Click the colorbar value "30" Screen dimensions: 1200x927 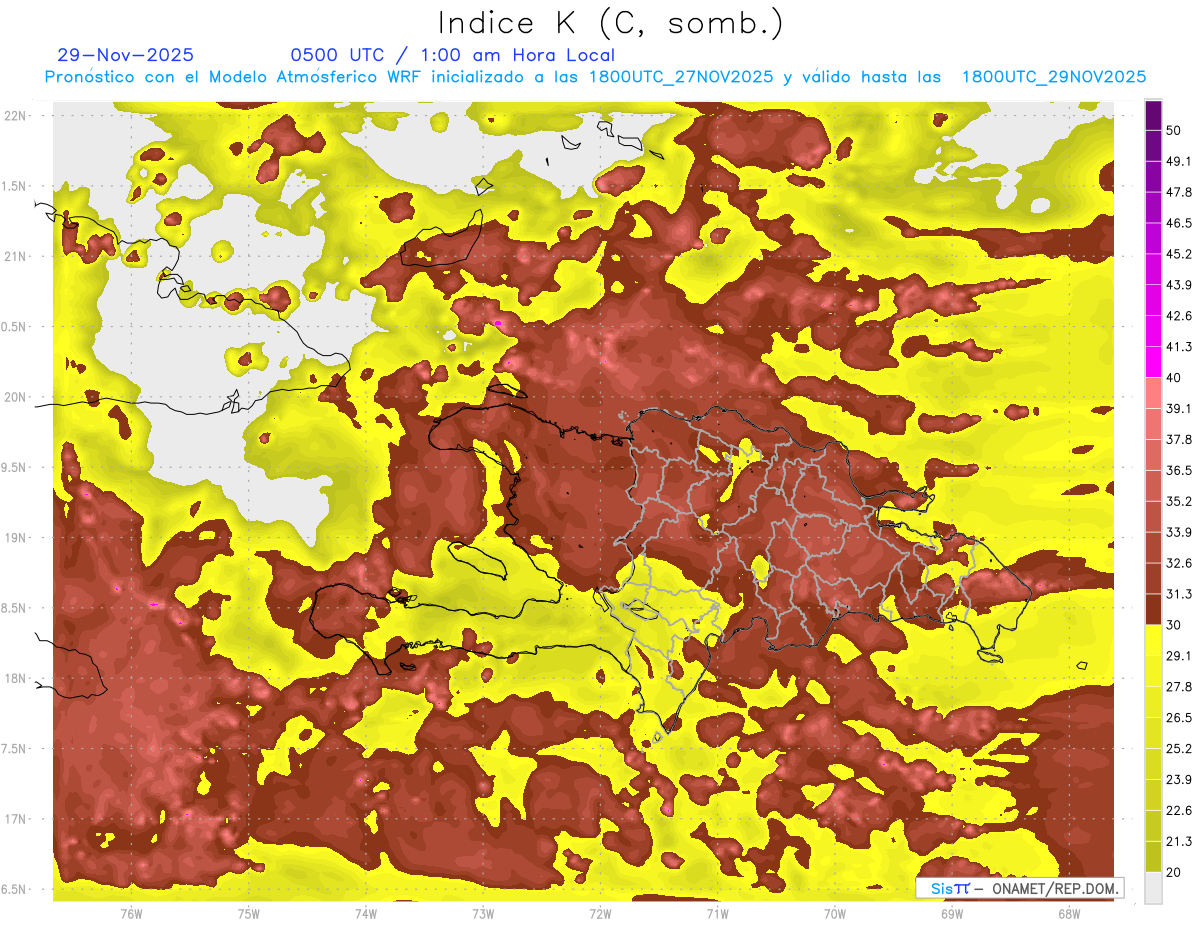click(1173, 624)
